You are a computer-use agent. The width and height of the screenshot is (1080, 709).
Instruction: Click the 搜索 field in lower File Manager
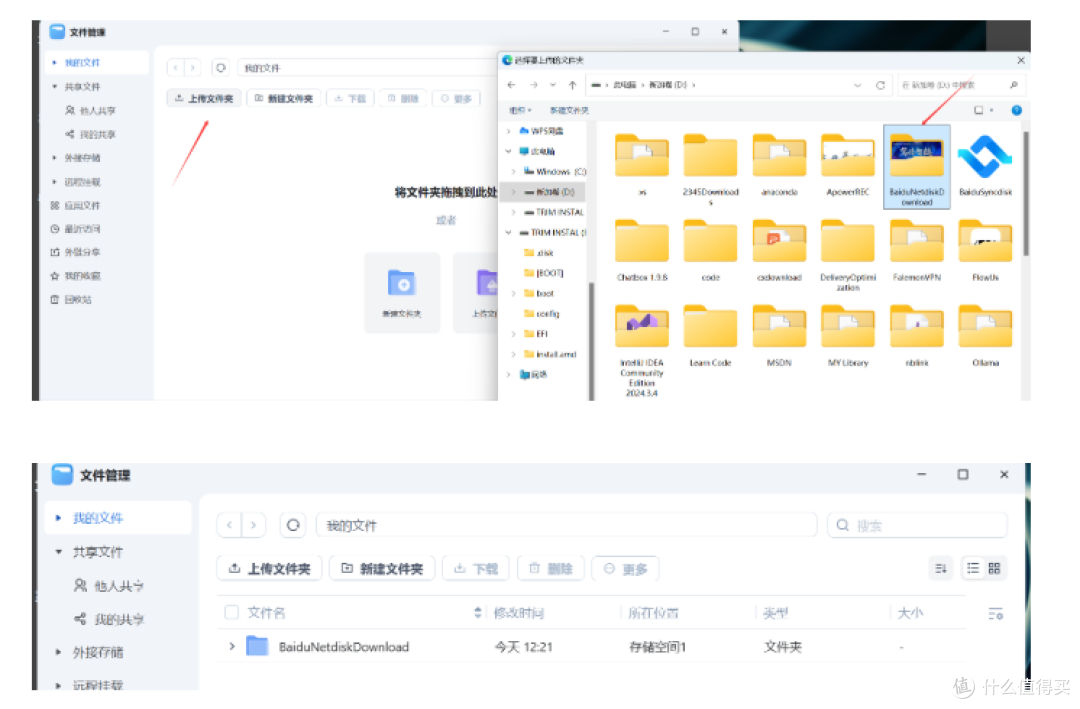pyautogui.click(x=917, y=526)
